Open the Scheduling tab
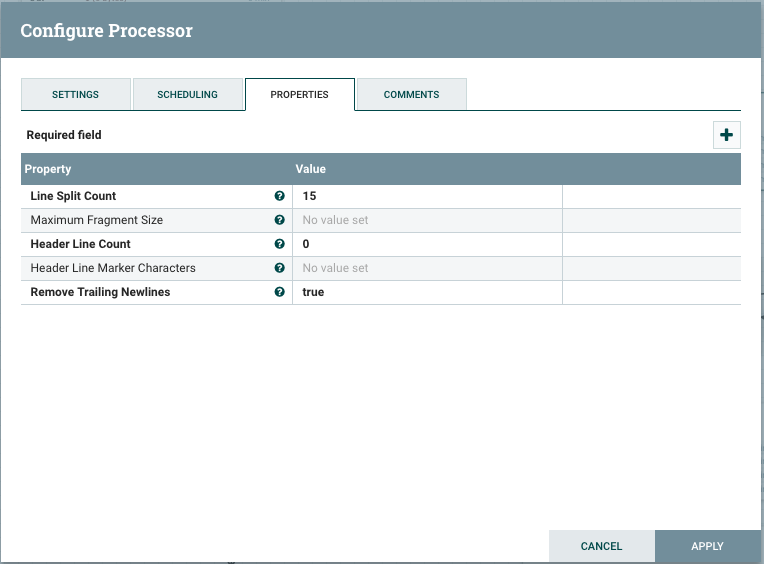Image resolution: width=764 pixels, height=564 pixels. click(187, 94)
